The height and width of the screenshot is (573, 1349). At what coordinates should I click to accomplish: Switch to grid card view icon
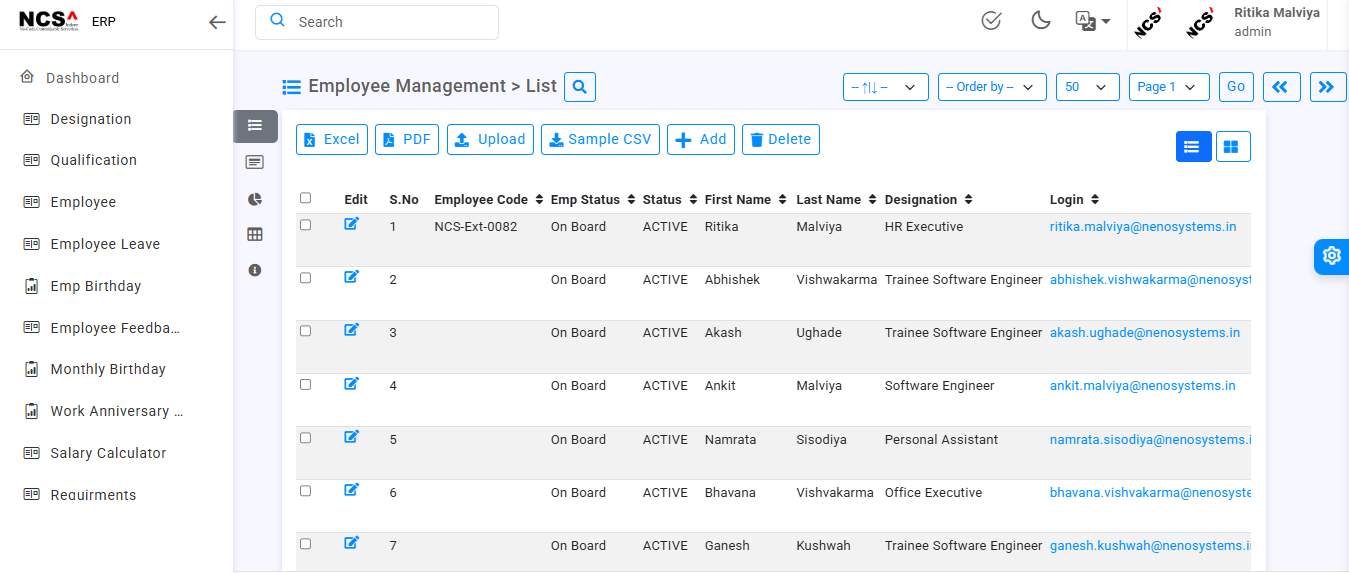pyautogui.click(x=1233, y=146)
